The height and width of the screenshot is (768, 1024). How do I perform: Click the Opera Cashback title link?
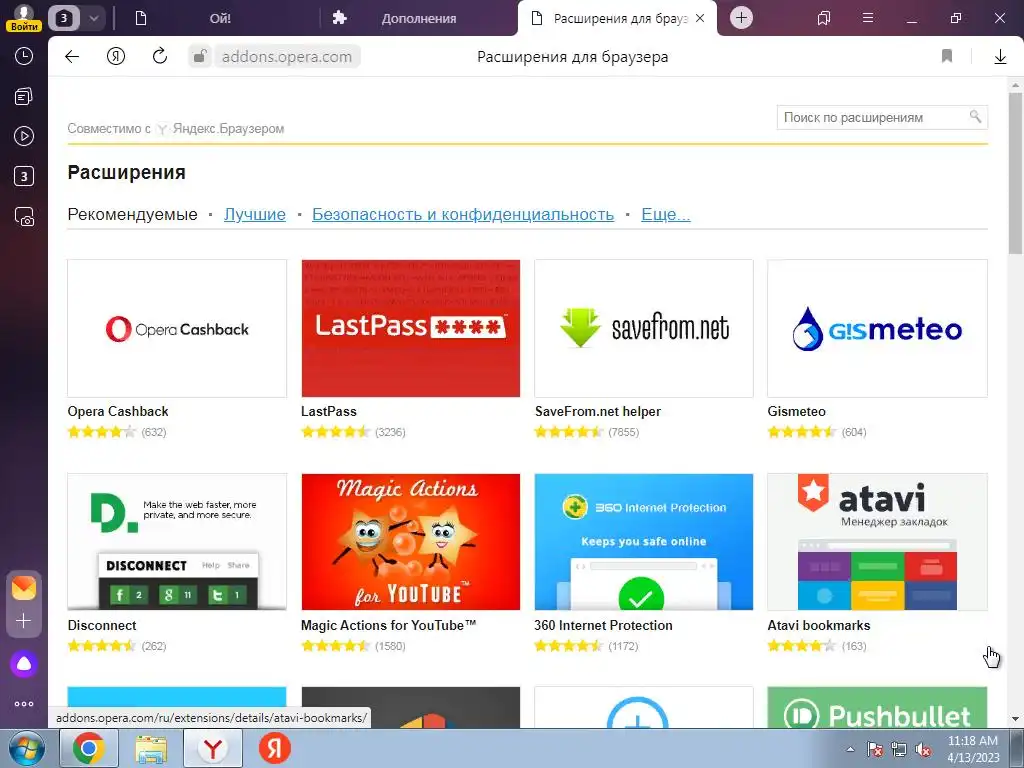click(118, 411)
